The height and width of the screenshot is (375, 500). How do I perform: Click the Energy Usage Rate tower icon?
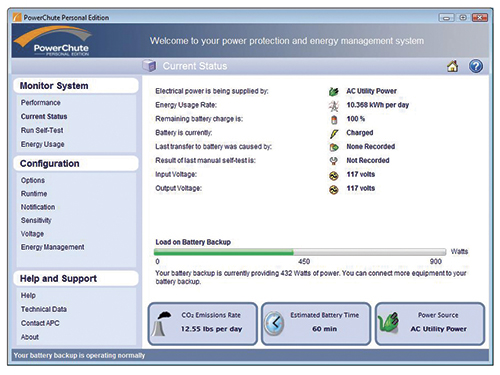(334, 105)
